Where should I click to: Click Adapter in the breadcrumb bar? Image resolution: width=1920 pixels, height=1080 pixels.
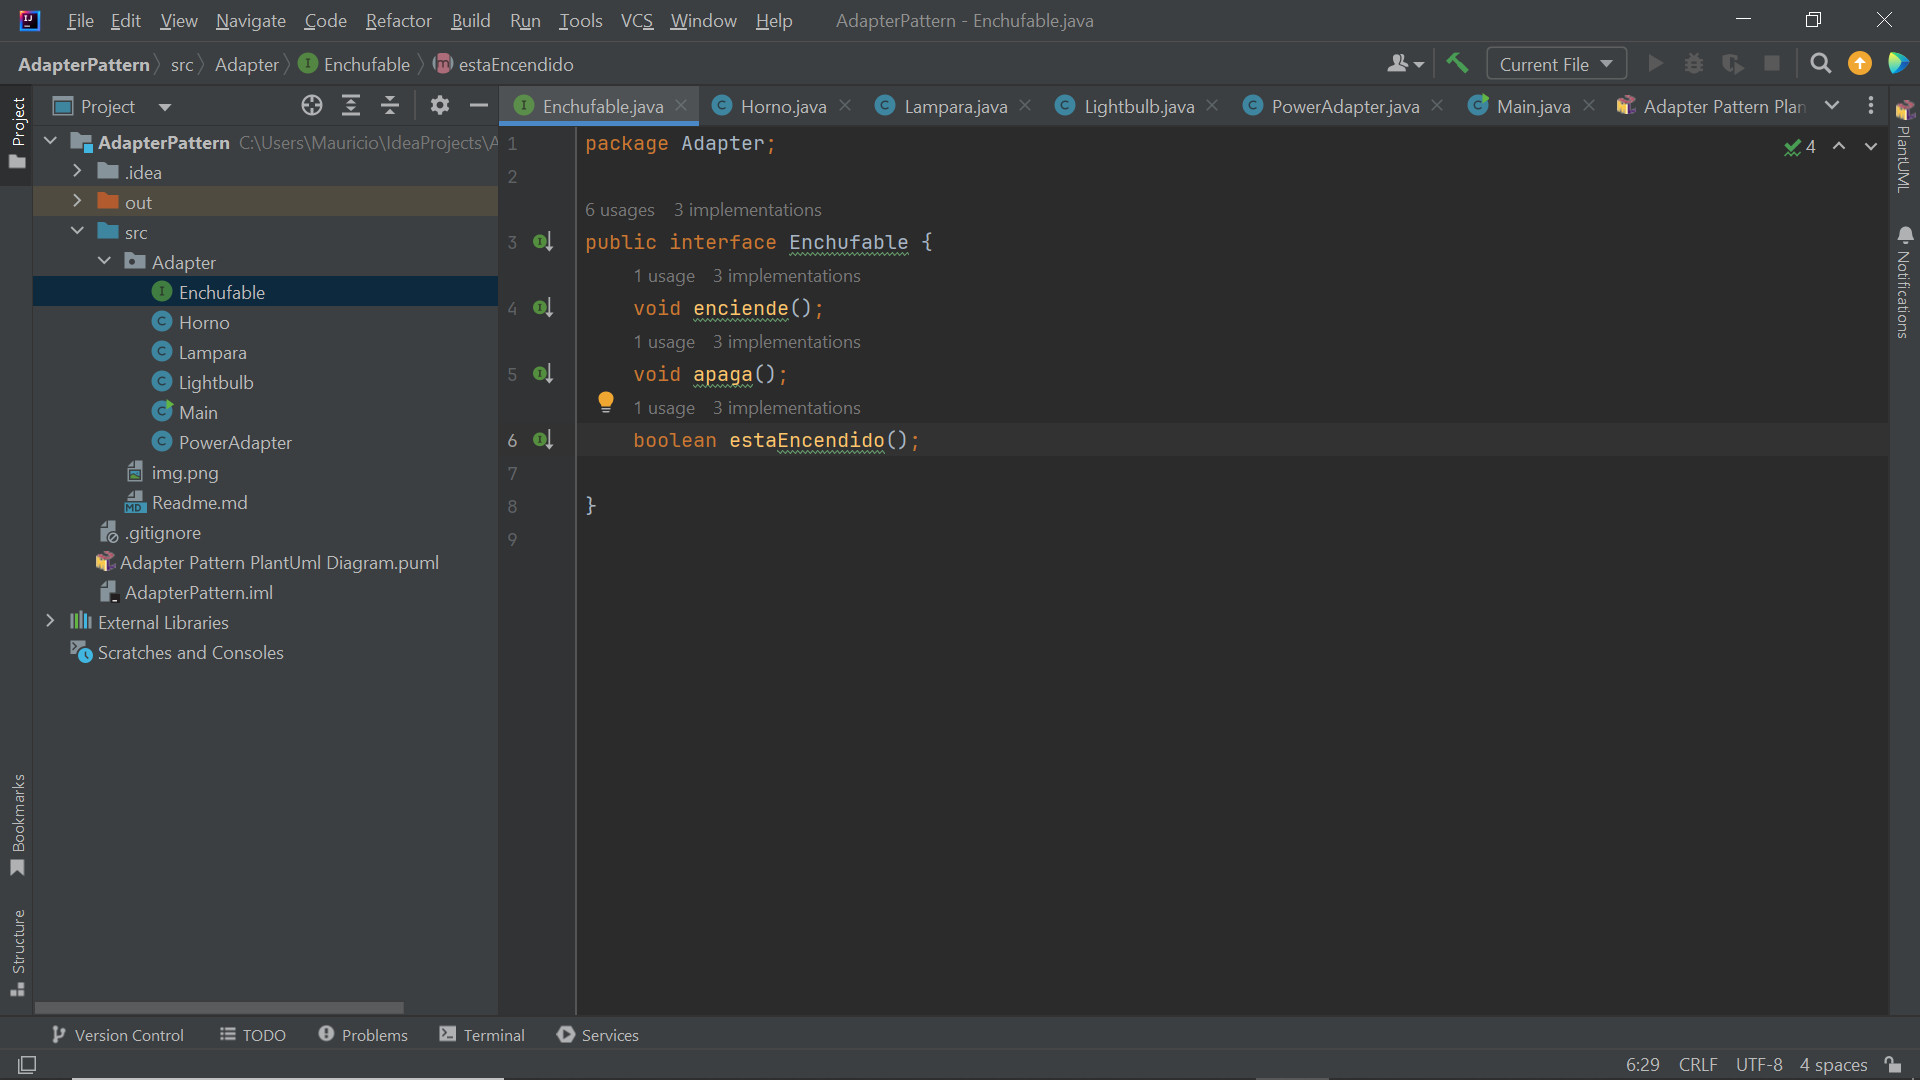[x=247, y=64]
